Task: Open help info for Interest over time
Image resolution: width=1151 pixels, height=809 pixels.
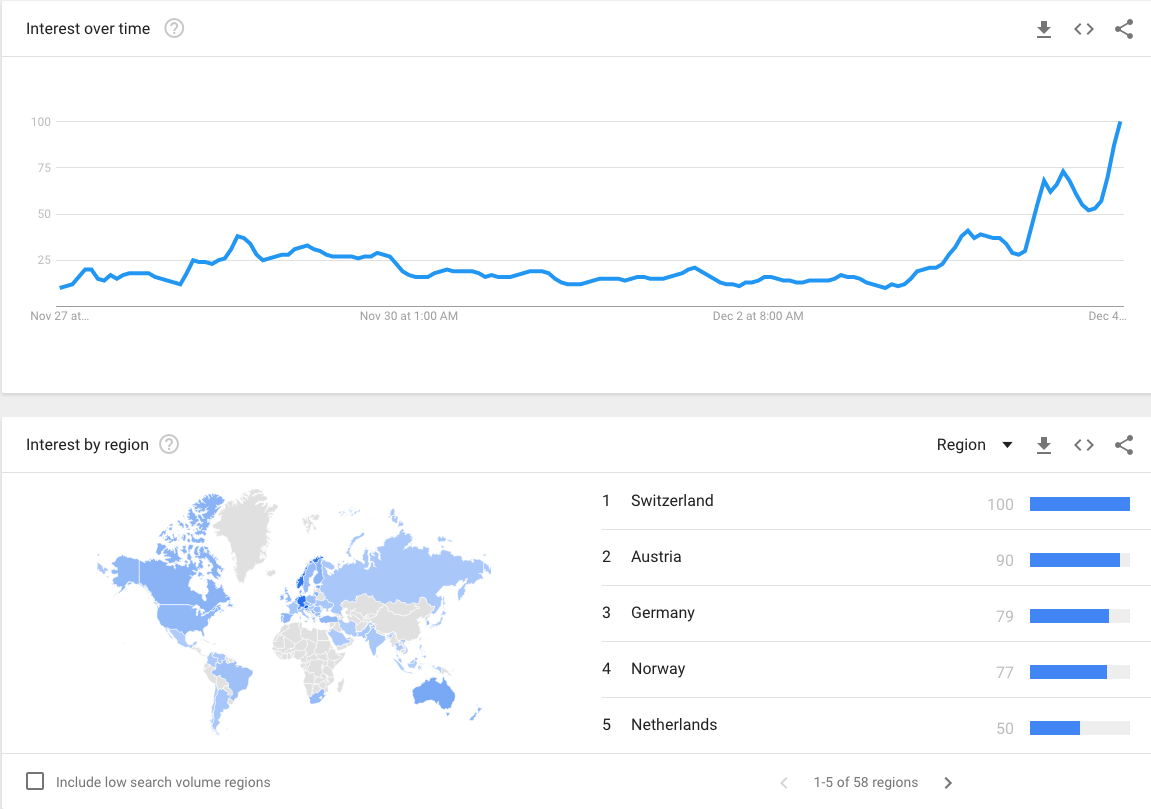Action: 174,28
